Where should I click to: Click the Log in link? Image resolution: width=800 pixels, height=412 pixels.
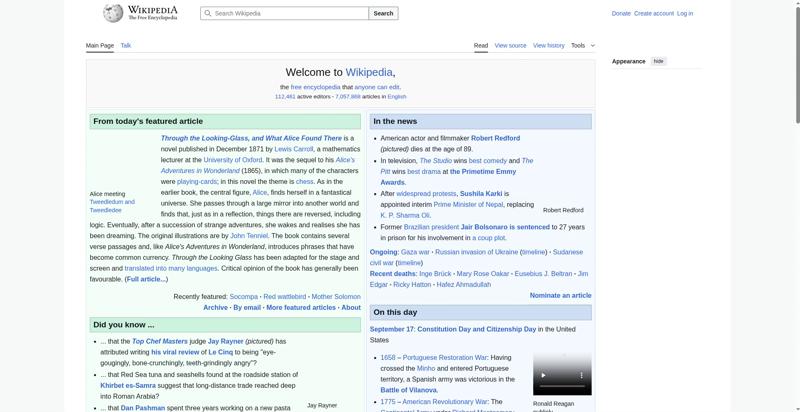pos(685,14)
